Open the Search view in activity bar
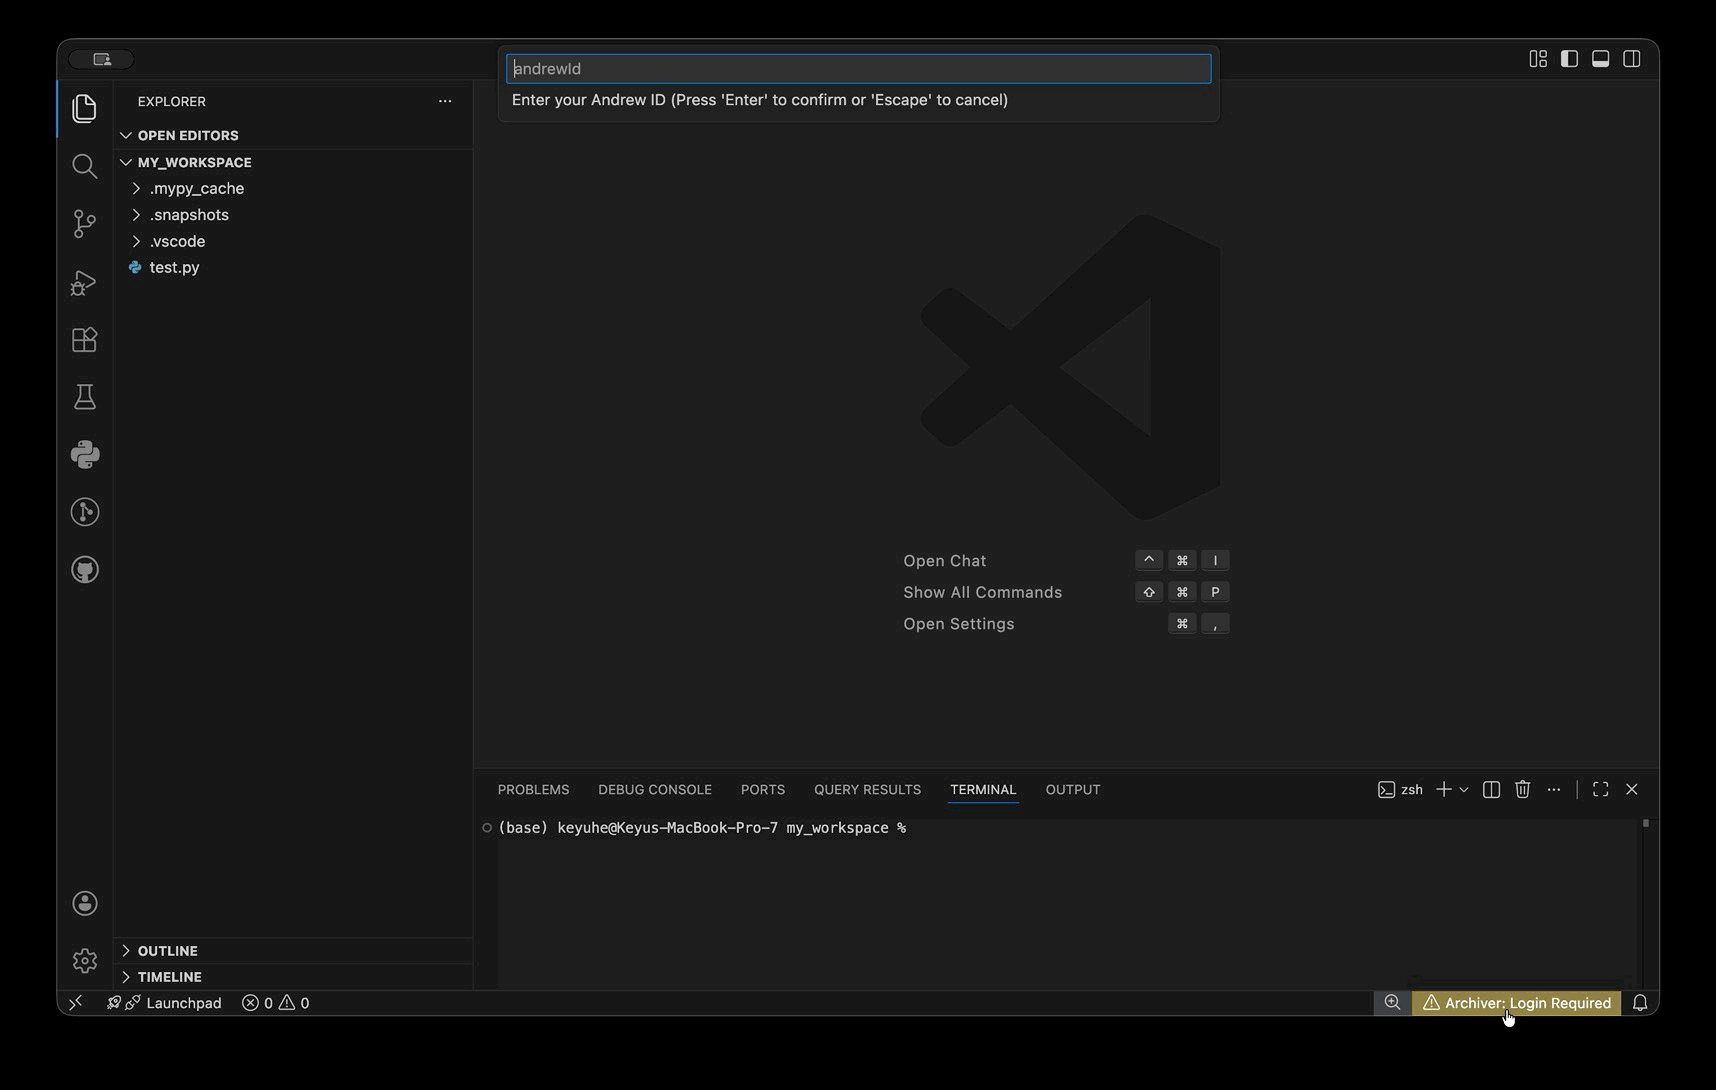The width and height of the screenshot is (1716, 1090). tap(85, 166)
